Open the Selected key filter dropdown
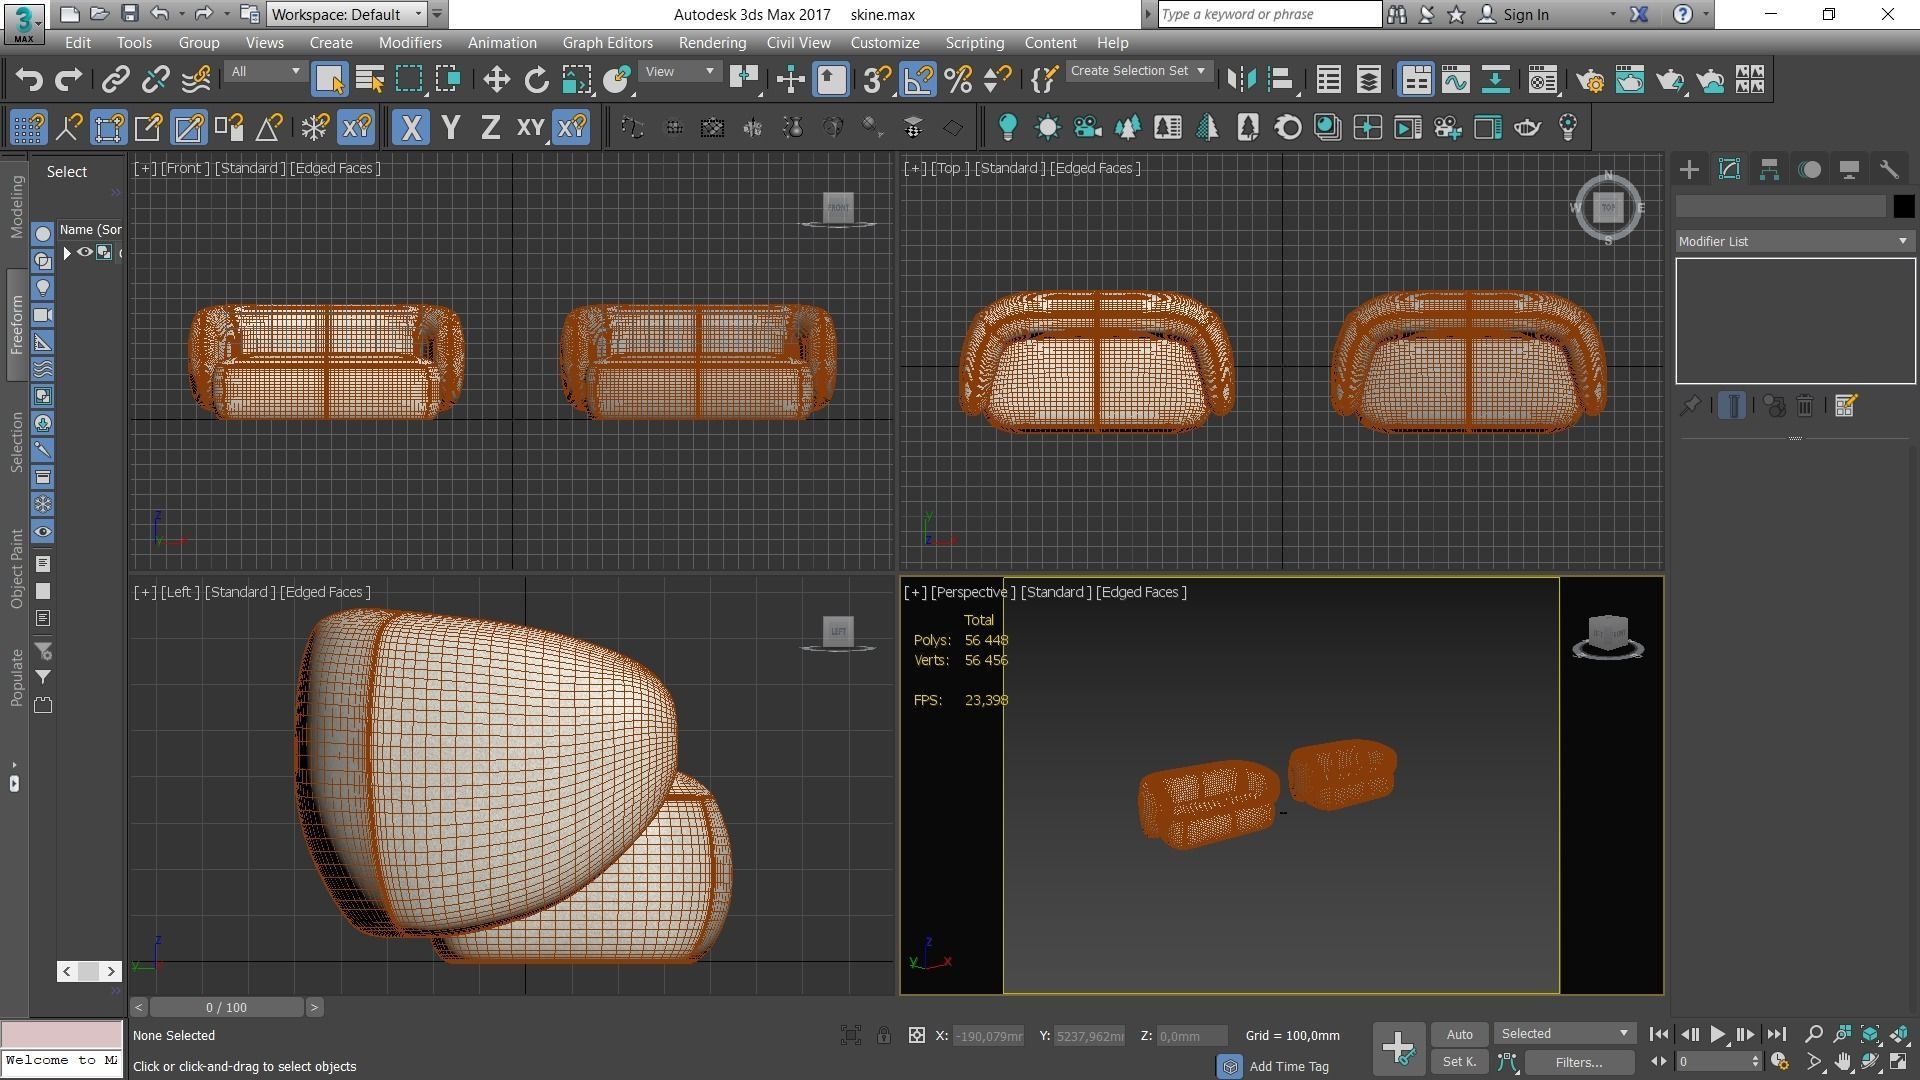 tap(1563, 1033)
